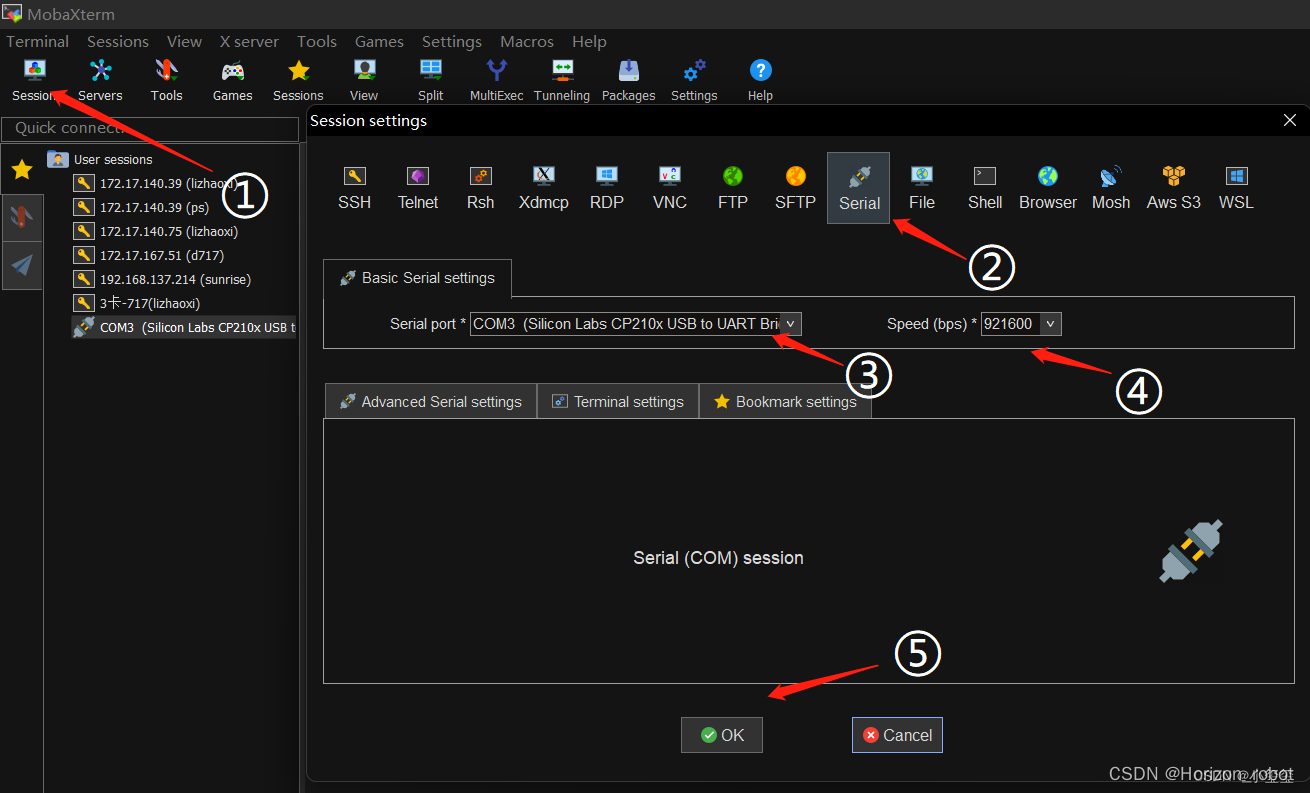Screen dimensions: 1310x793
Task: Open the Macros menu
Action: (527, 41)
